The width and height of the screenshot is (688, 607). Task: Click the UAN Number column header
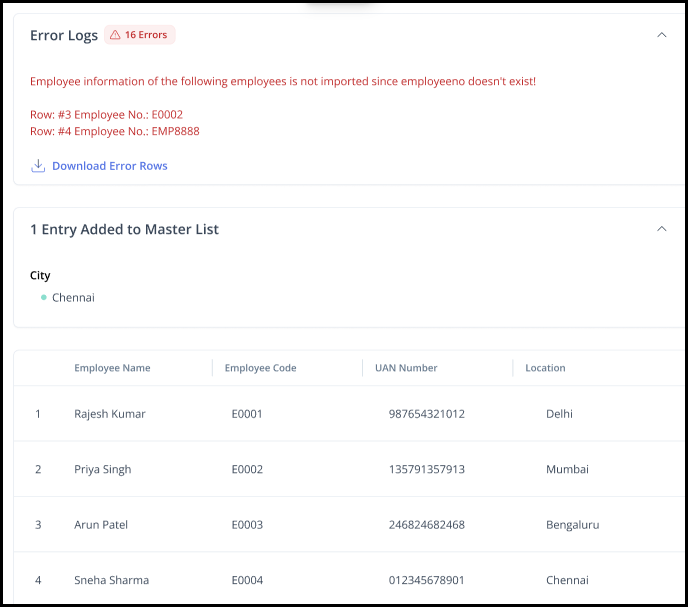click(406, 368)
